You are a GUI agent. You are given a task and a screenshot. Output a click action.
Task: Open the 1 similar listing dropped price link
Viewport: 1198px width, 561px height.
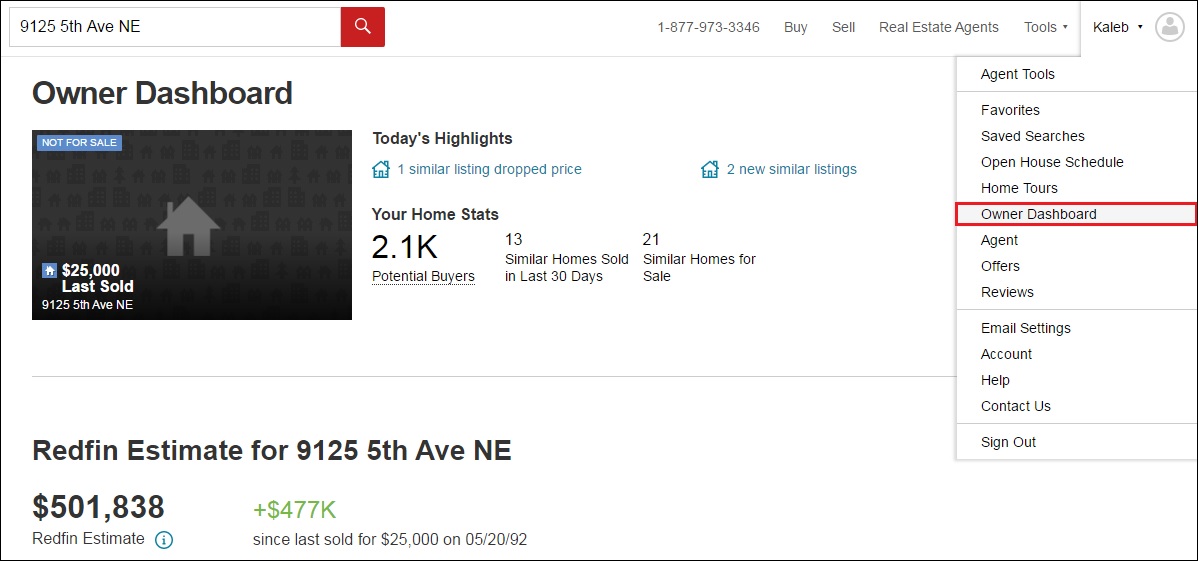489,169
